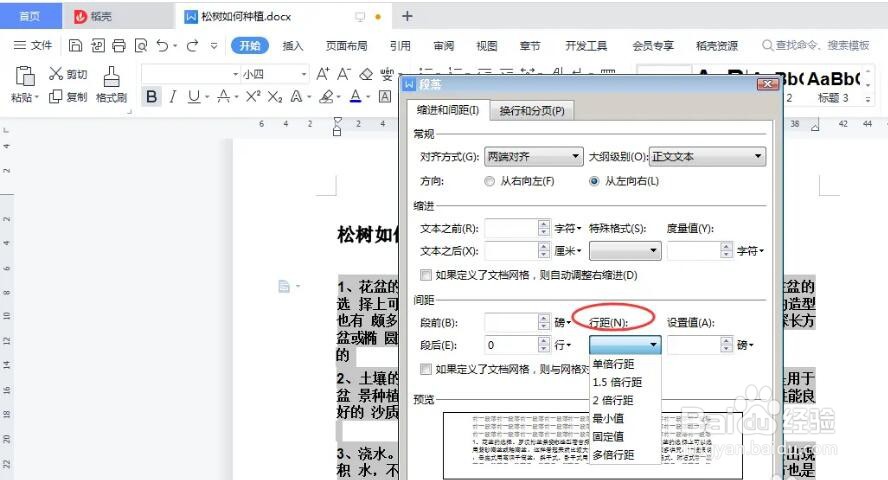Image resolution: width=888 pixels, height=480 pixels.
Task: Click the 开始 ribbon tab button
Action: pos(250,46)
